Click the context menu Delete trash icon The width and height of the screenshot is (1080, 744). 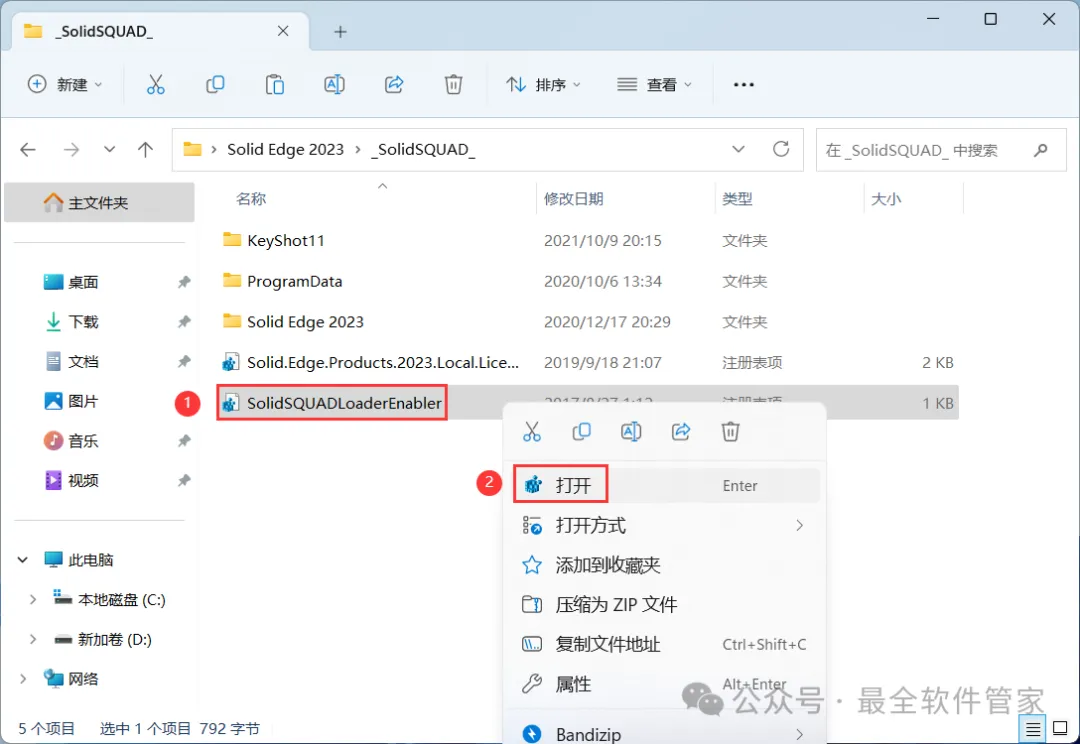click(x=730, y=432)
